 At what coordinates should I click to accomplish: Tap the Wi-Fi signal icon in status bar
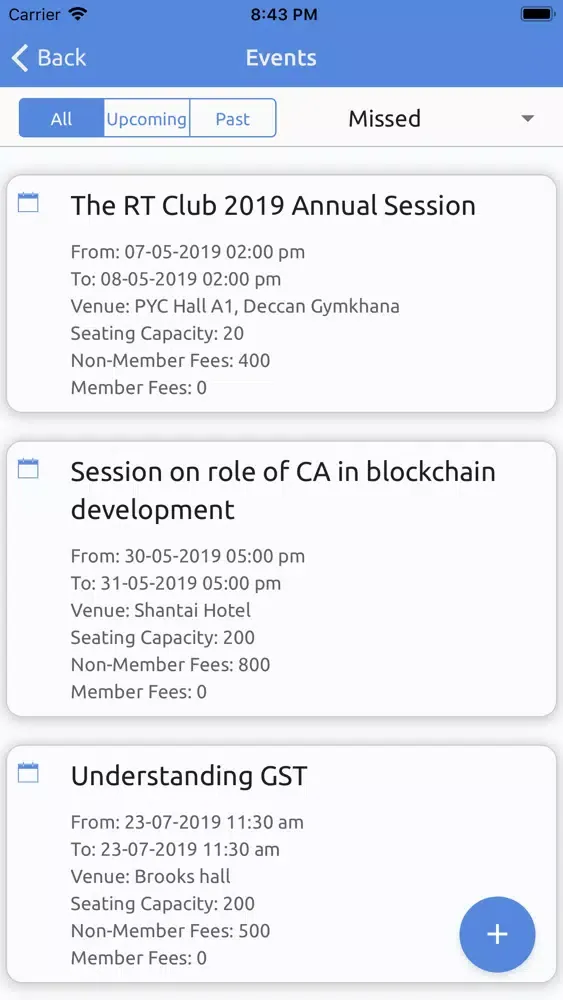[78, 13]
